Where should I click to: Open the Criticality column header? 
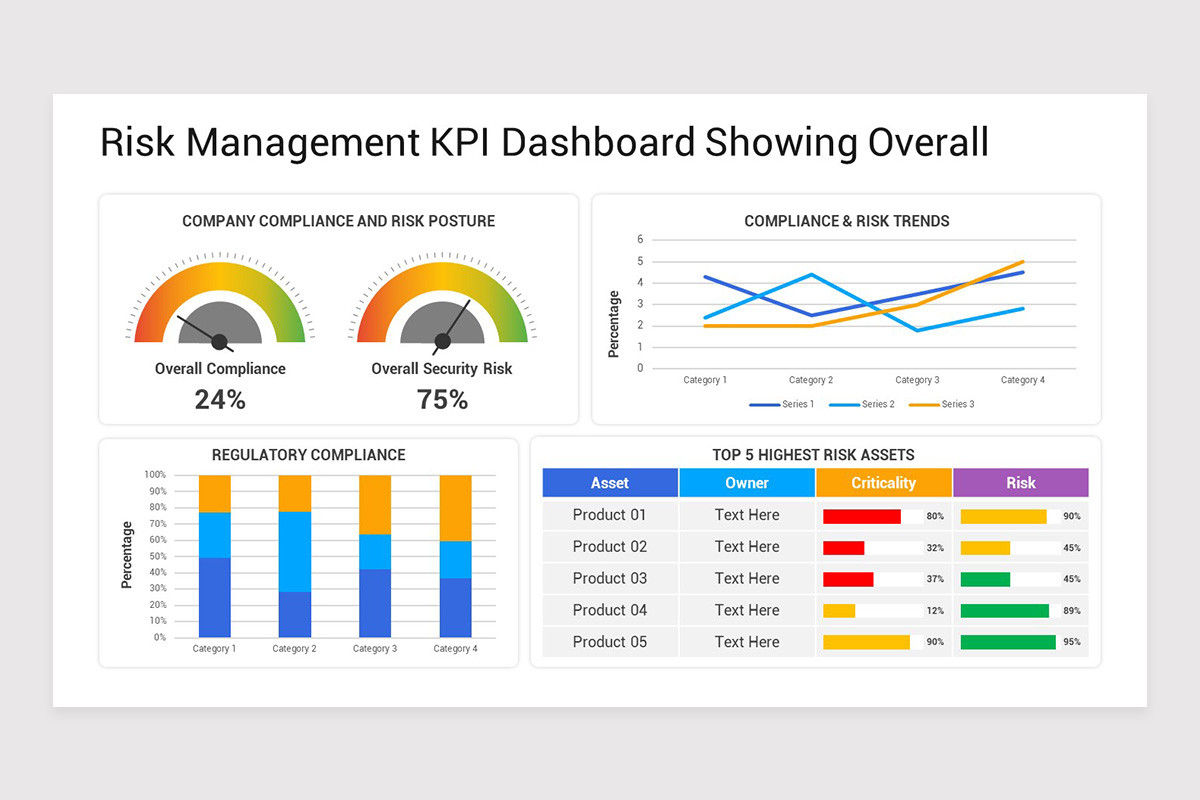884,482
